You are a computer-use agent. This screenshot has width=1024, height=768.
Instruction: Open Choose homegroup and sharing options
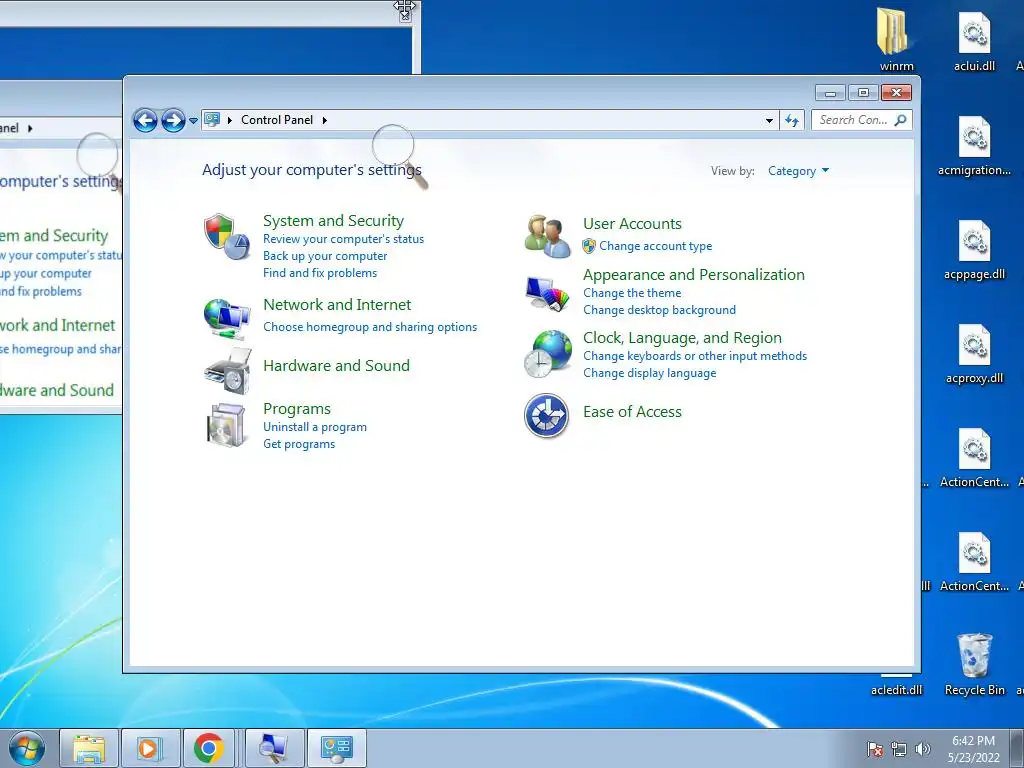(370, 327)
